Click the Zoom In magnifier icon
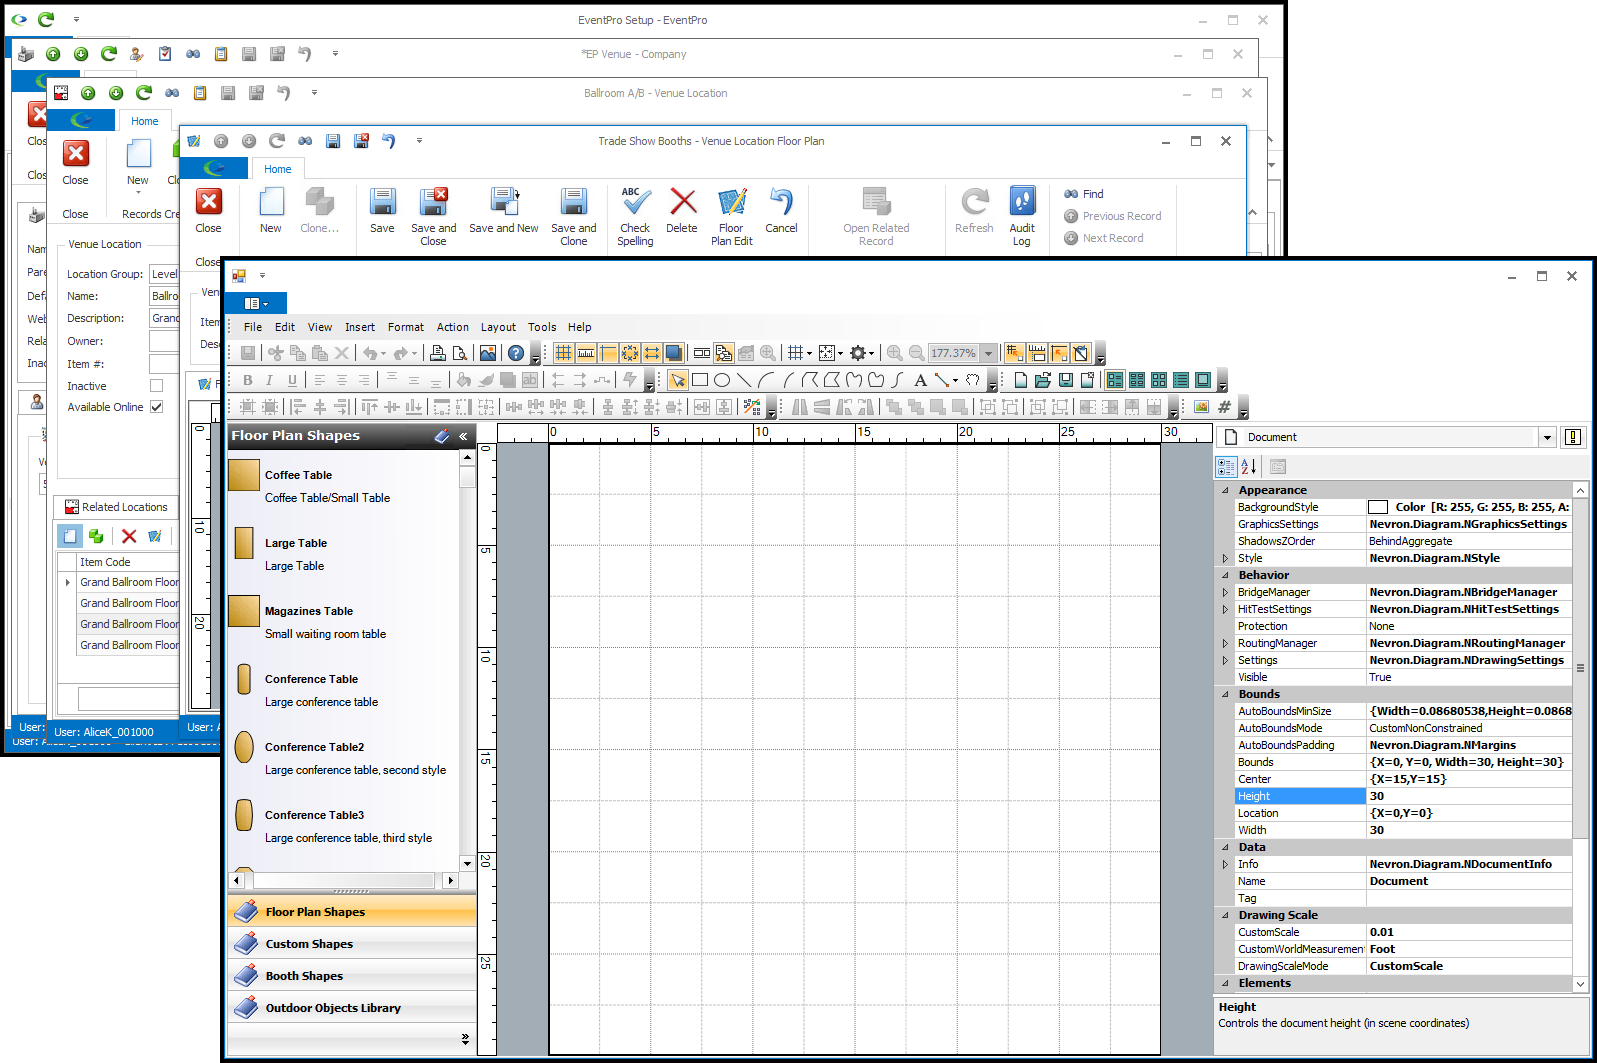The image size is (1597, 1063). coord(894,353)
